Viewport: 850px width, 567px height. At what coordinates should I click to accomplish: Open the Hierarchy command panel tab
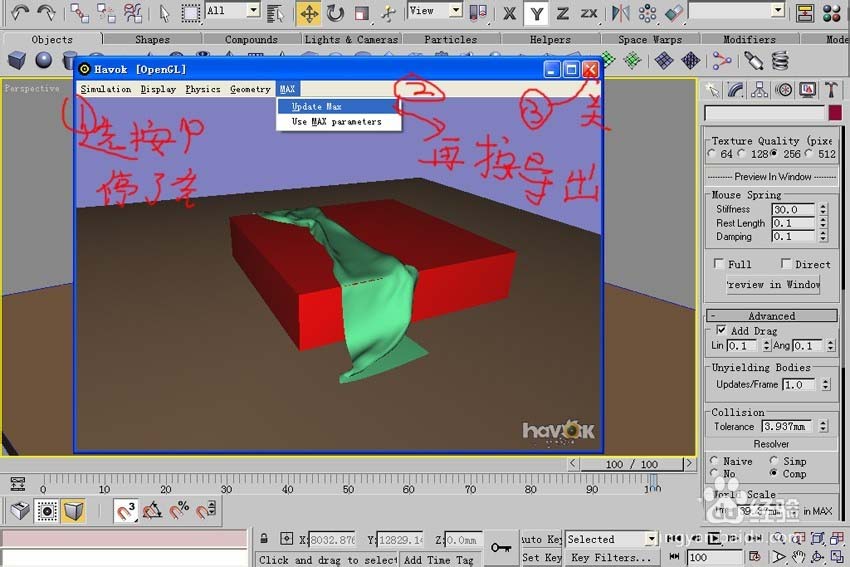[x=759, y=90]
